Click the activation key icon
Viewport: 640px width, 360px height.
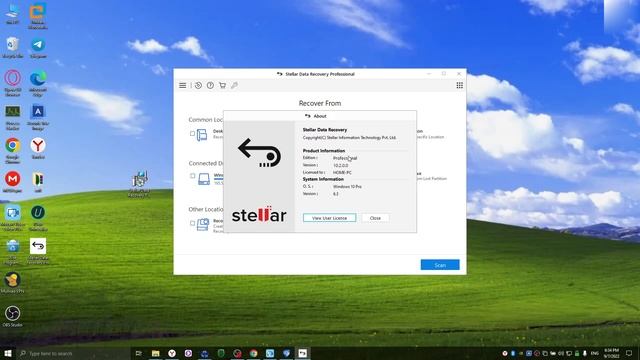coord(234,85)
